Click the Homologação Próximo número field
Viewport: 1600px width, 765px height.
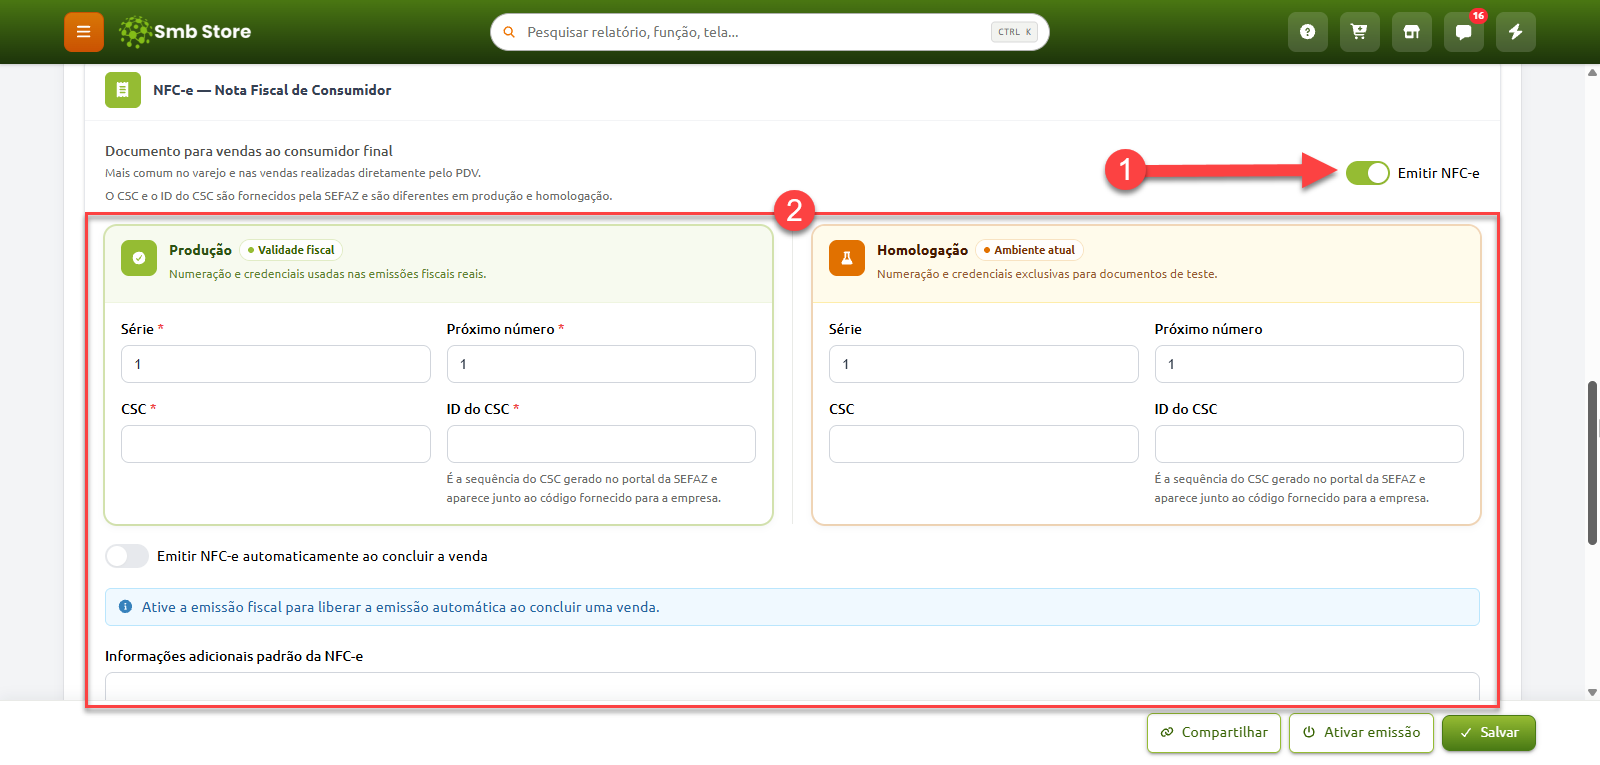point(1309,364)
